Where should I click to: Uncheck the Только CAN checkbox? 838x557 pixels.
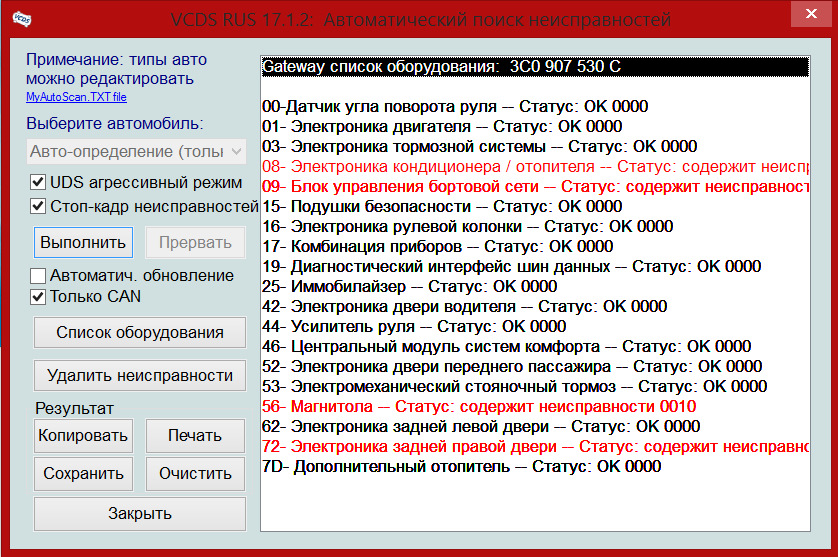click(38, 297)
